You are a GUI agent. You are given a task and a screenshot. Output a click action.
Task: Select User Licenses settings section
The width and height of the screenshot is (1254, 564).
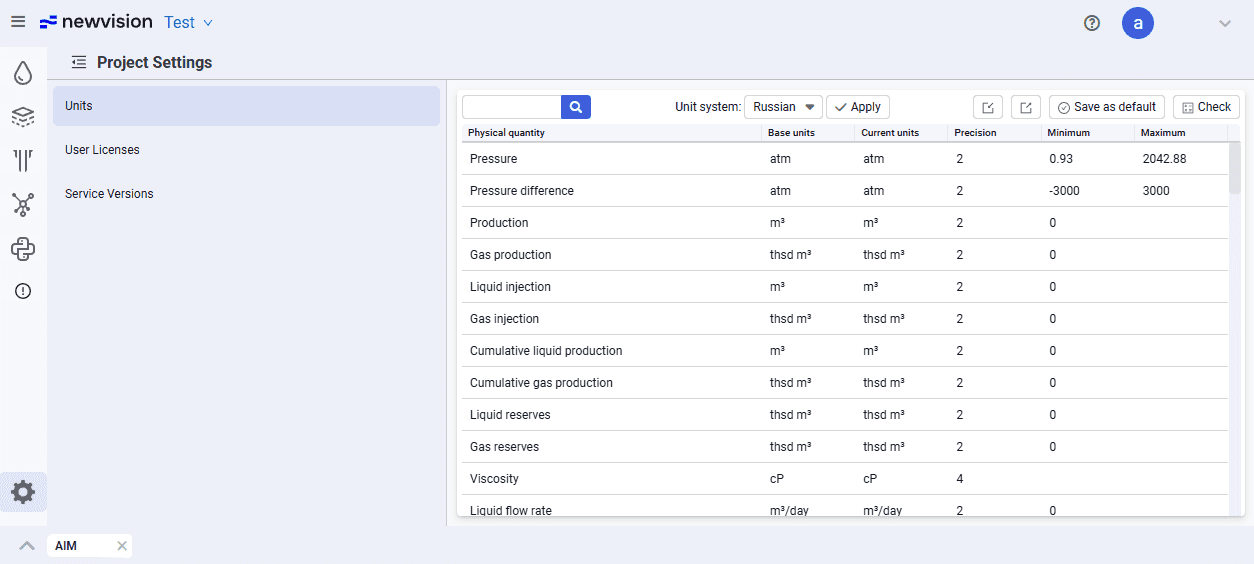(246, 150)
